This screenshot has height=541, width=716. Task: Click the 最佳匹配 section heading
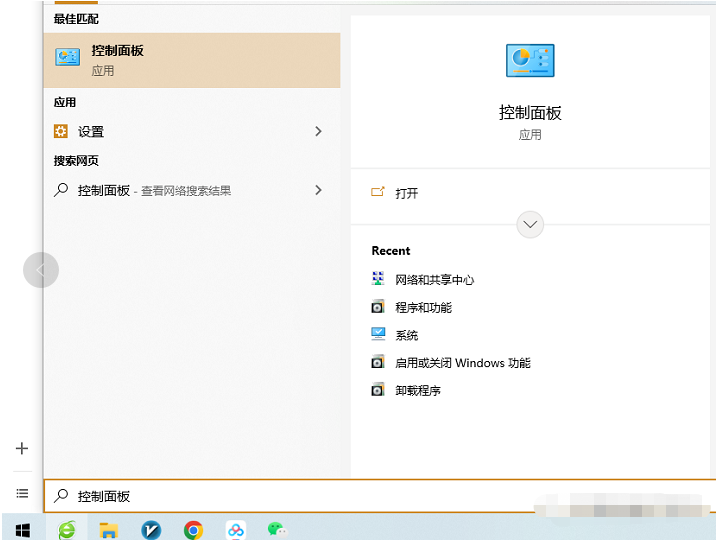click(76, 19)
